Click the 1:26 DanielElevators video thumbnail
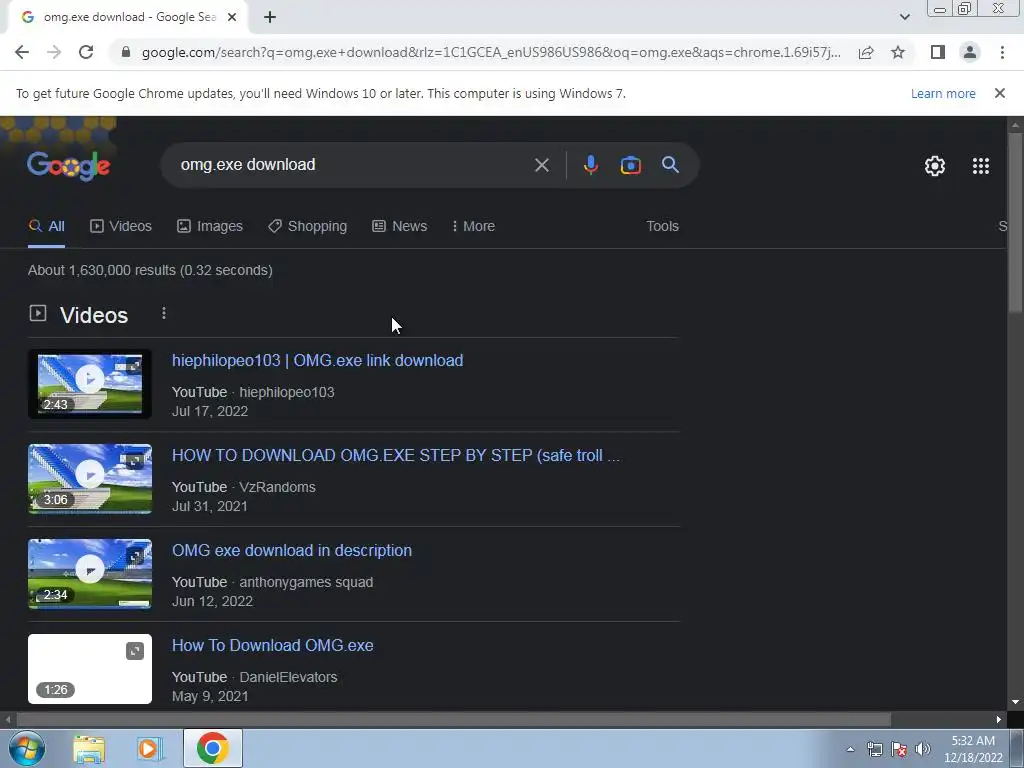Screen dimensions: 1024x768 point(89,669)
